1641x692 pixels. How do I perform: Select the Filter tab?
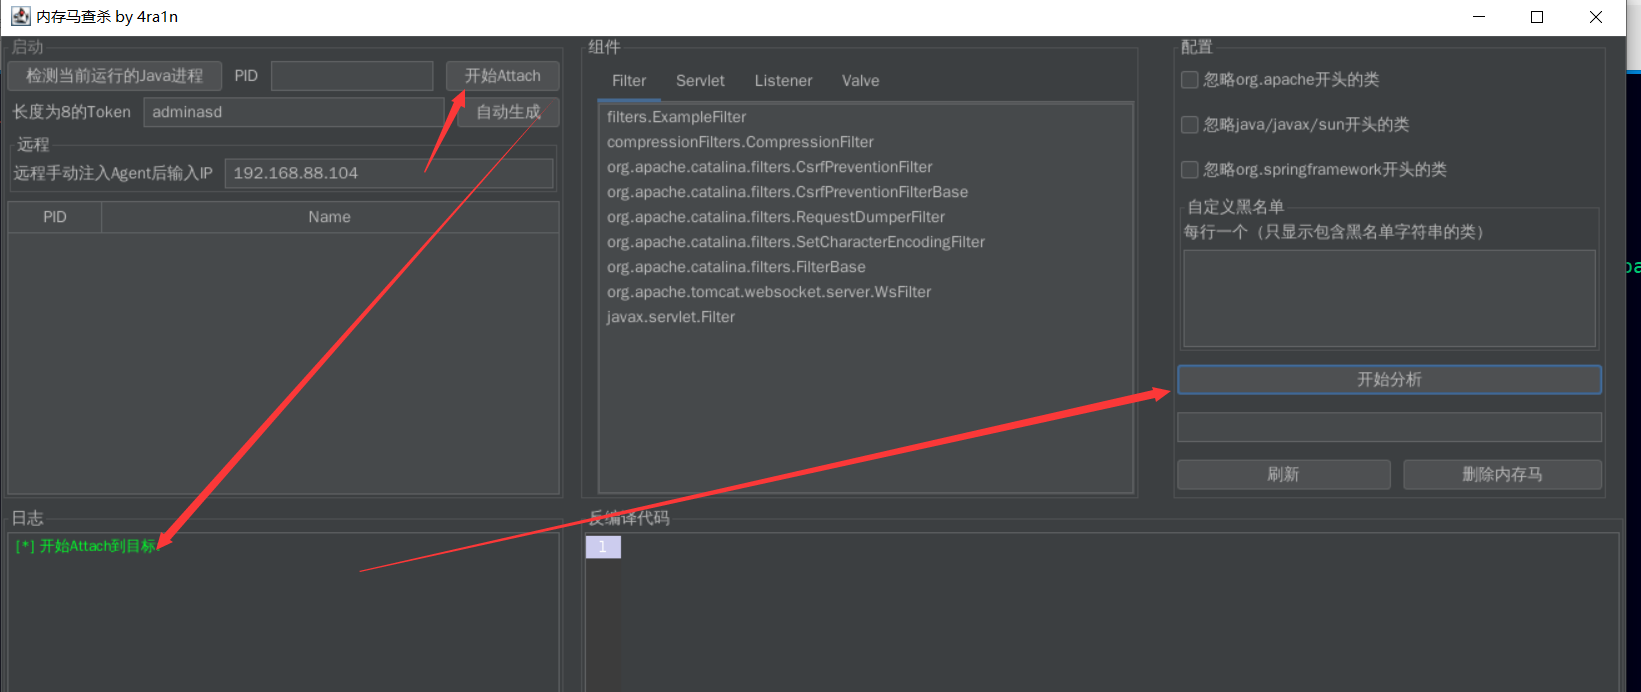click(629, 81)
